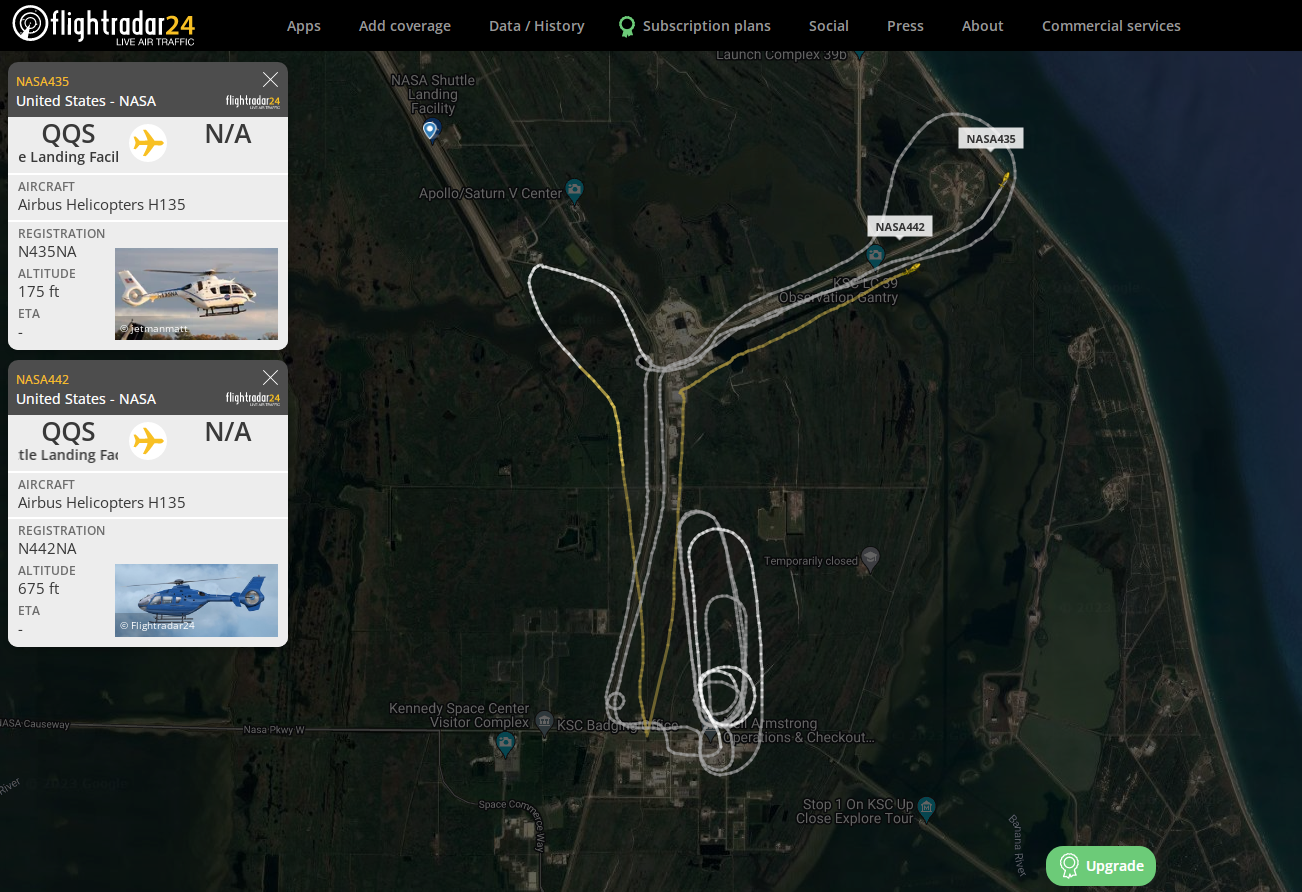Image resolution: width=1302 pixels, height=892 pixels.
Task: Click N442NA registration value
Action: click(x=47, y=549)
